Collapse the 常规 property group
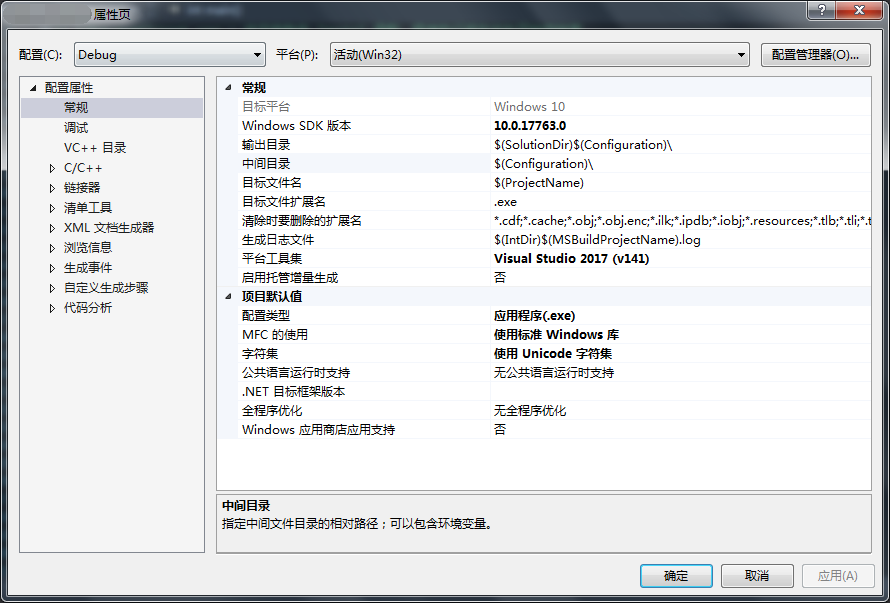This screenshot has width=890, height=603. pos(230,87)
